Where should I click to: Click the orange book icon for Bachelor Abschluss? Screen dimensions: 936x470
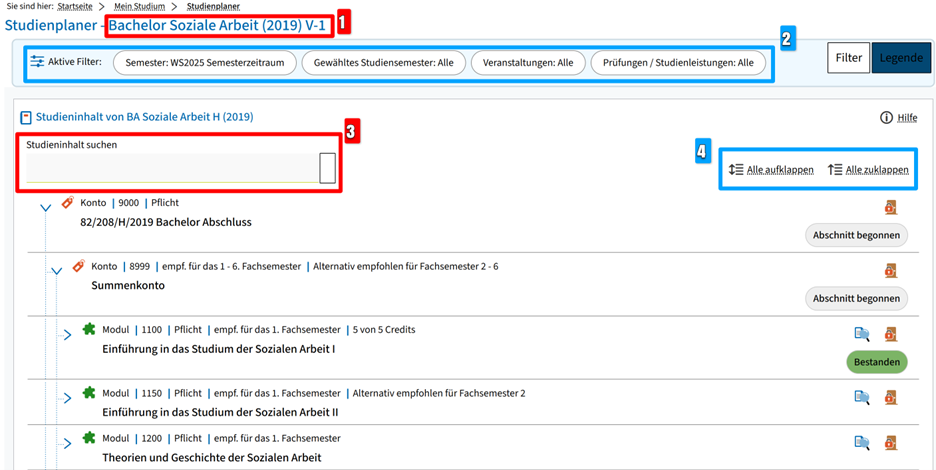pyautogui.click(x=890, y=207)
